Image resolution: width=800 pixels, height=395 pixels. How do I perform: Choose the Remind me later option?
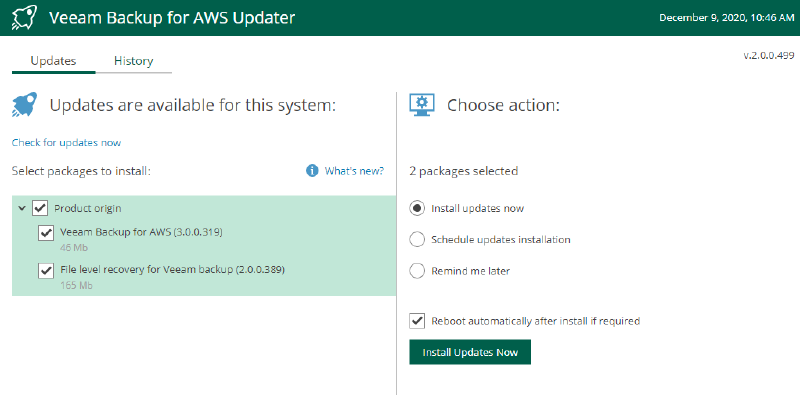(x=417, y=271)
